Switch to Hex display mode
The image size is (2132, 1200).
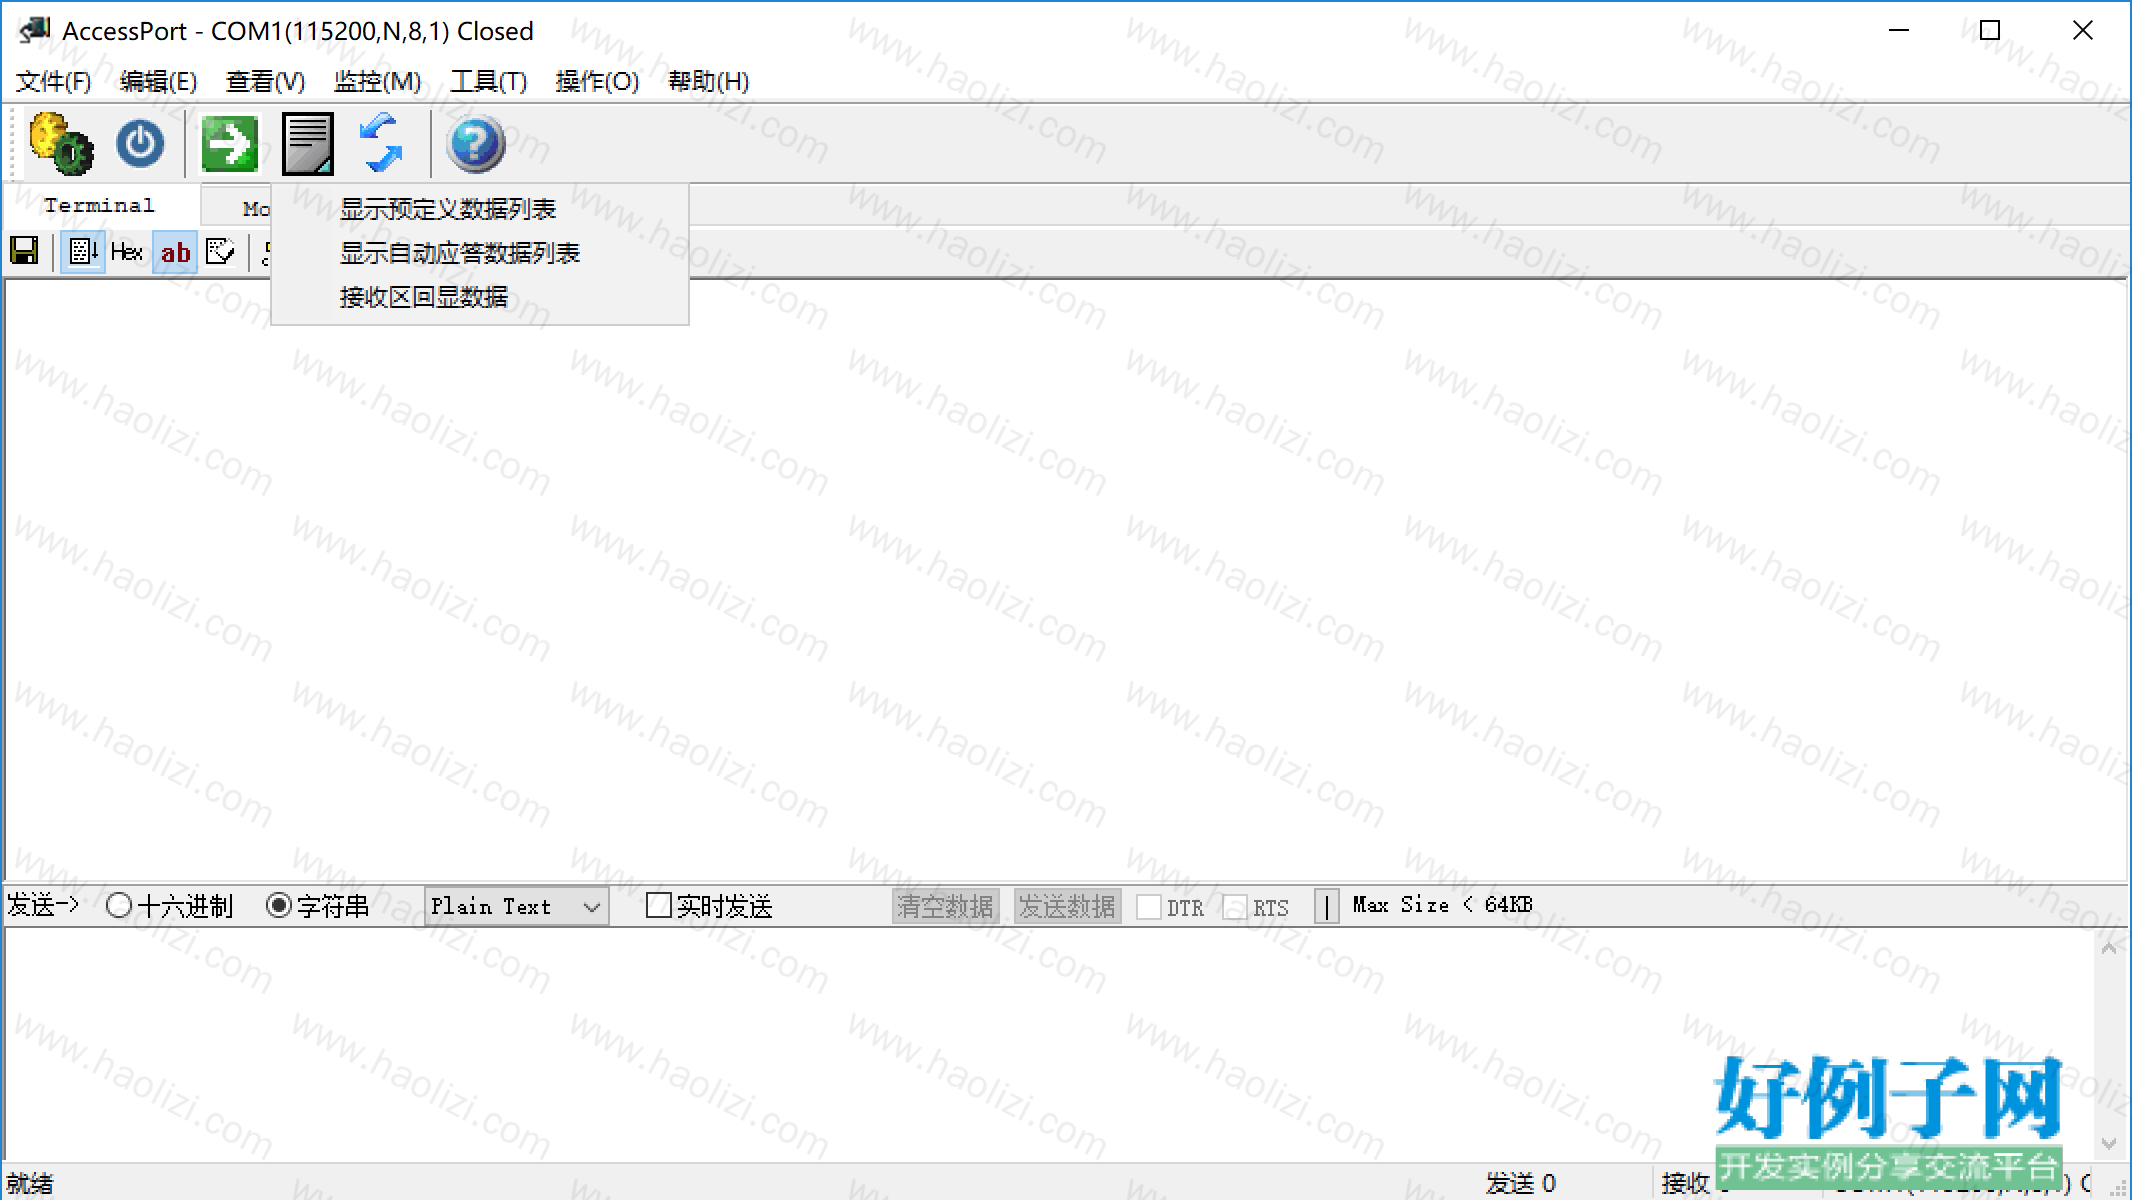[127, 251]
